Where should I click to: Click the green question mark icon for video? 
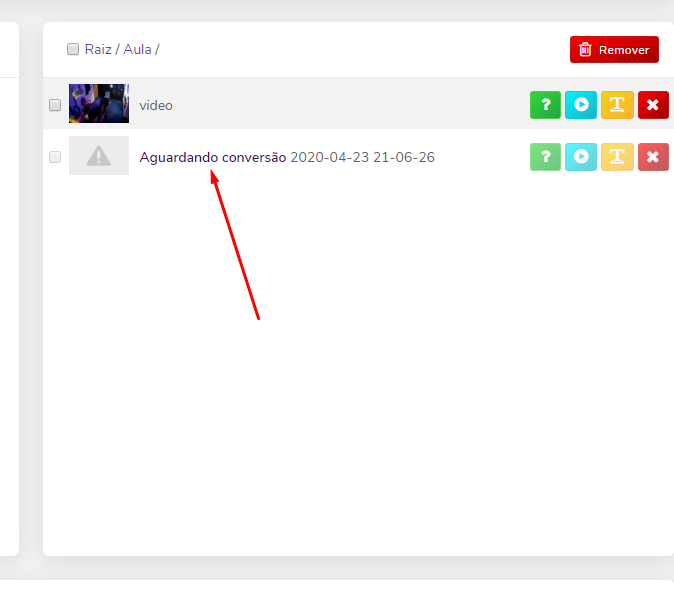coord(545,105)
